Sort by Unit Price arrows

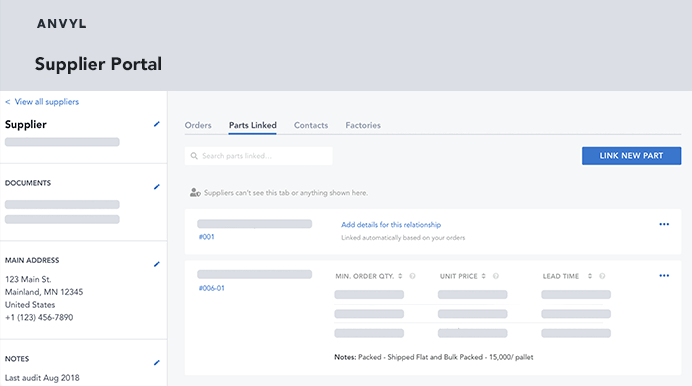point(484,276)
